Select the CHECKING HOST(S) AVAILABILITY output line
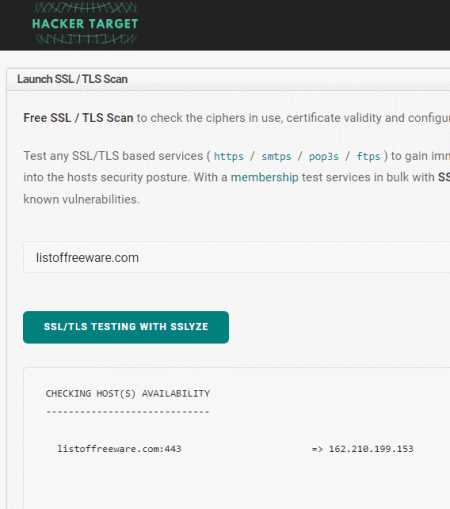This screenshot has height=509, width=450. click(128, 394)
